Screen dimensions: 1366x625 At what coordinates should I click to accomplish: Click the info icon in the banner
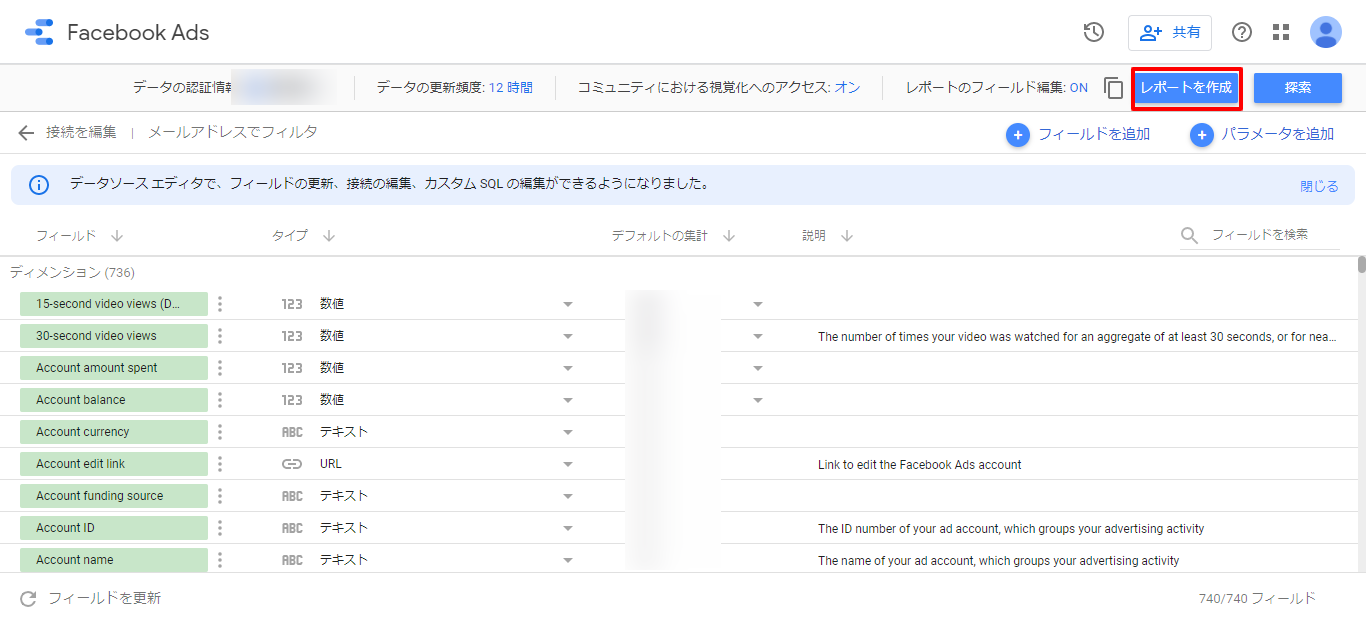pyautogui.click(x=39, y=185)
